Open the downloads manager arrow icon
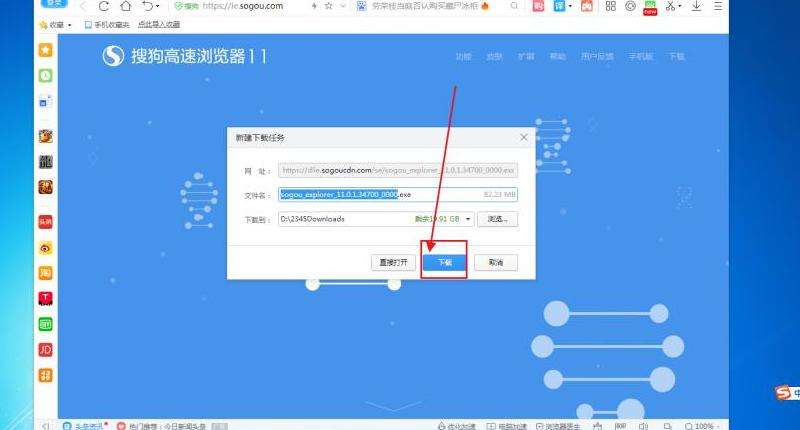Viewport: 800px width, 430px height. pyautogui.click(x=696, y=6)
